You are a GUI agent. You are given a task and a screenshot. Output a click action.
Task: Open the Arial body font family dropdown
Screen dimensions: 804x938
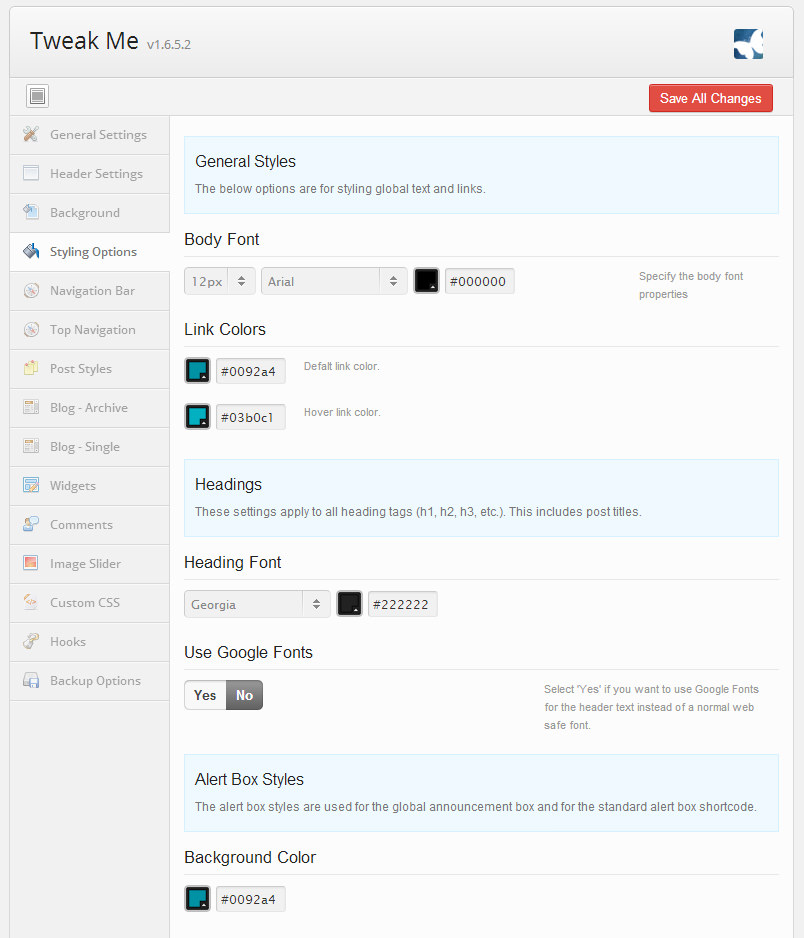[x=334, y=282]
